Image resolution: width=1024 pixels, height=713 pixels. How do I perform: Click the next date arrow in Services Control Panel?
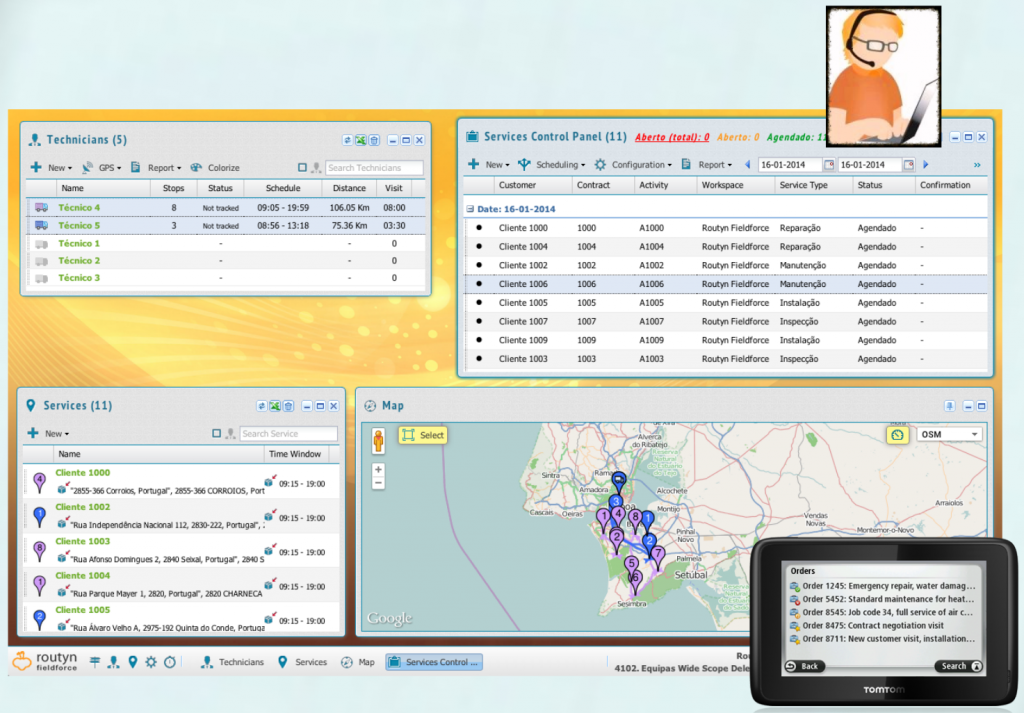(926, 165)
